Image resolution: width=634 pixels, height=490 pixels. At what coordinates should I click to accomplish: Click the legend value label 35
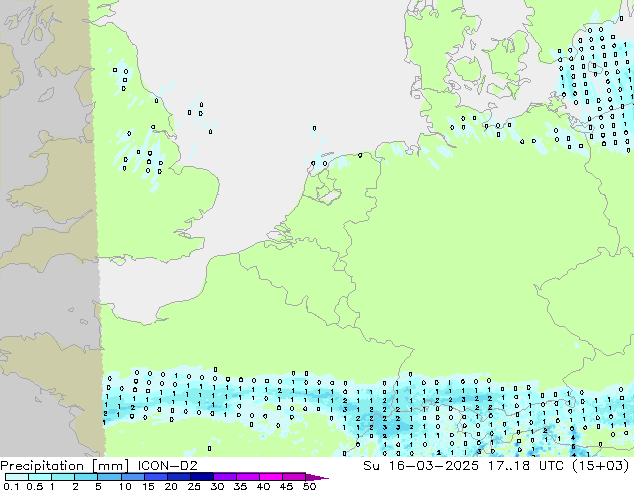point(240,486)
